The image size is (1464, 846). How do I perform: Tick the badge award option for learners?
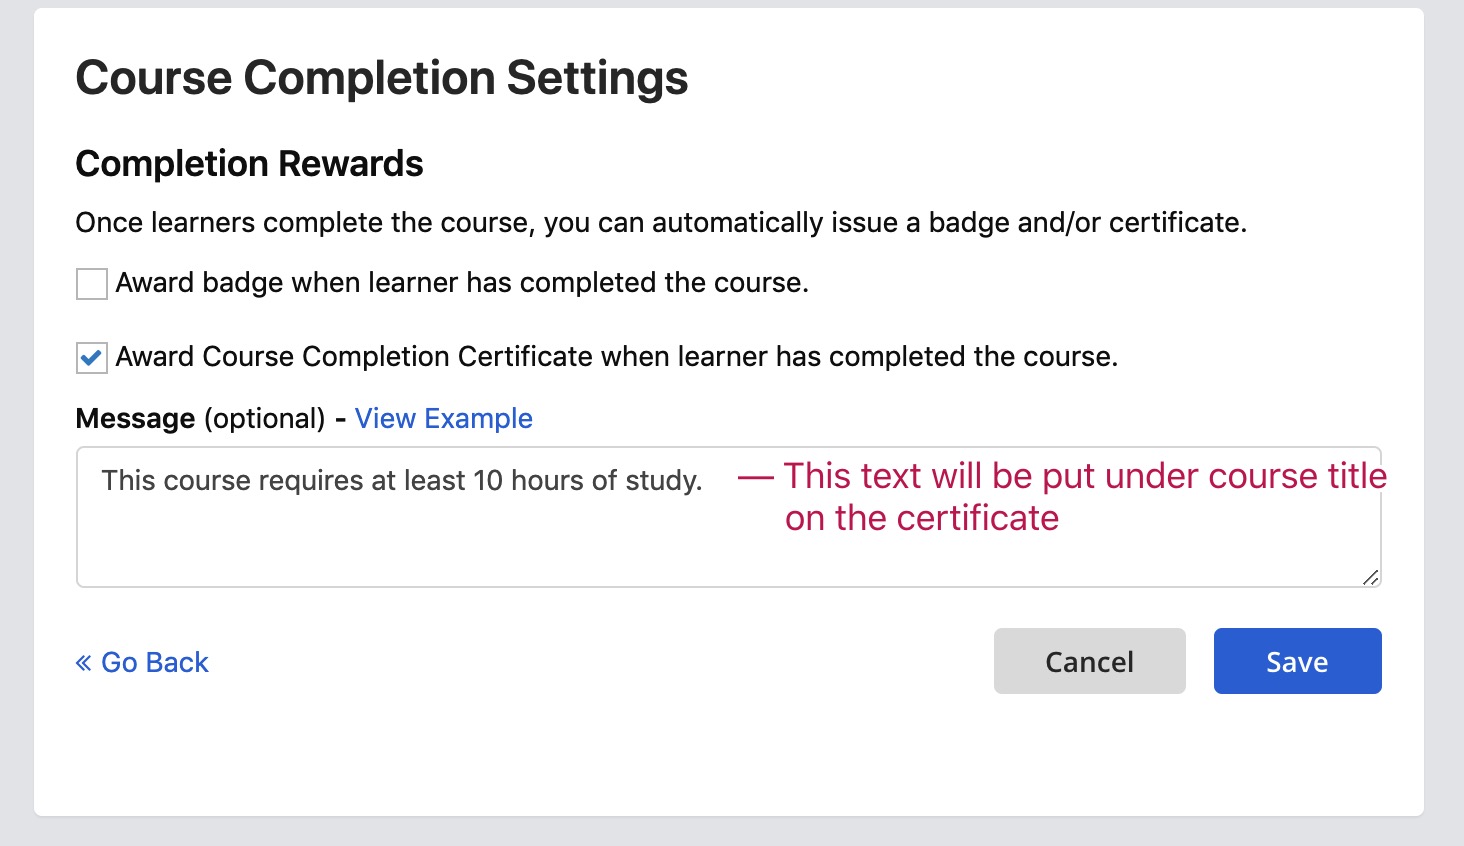[91, 284]
